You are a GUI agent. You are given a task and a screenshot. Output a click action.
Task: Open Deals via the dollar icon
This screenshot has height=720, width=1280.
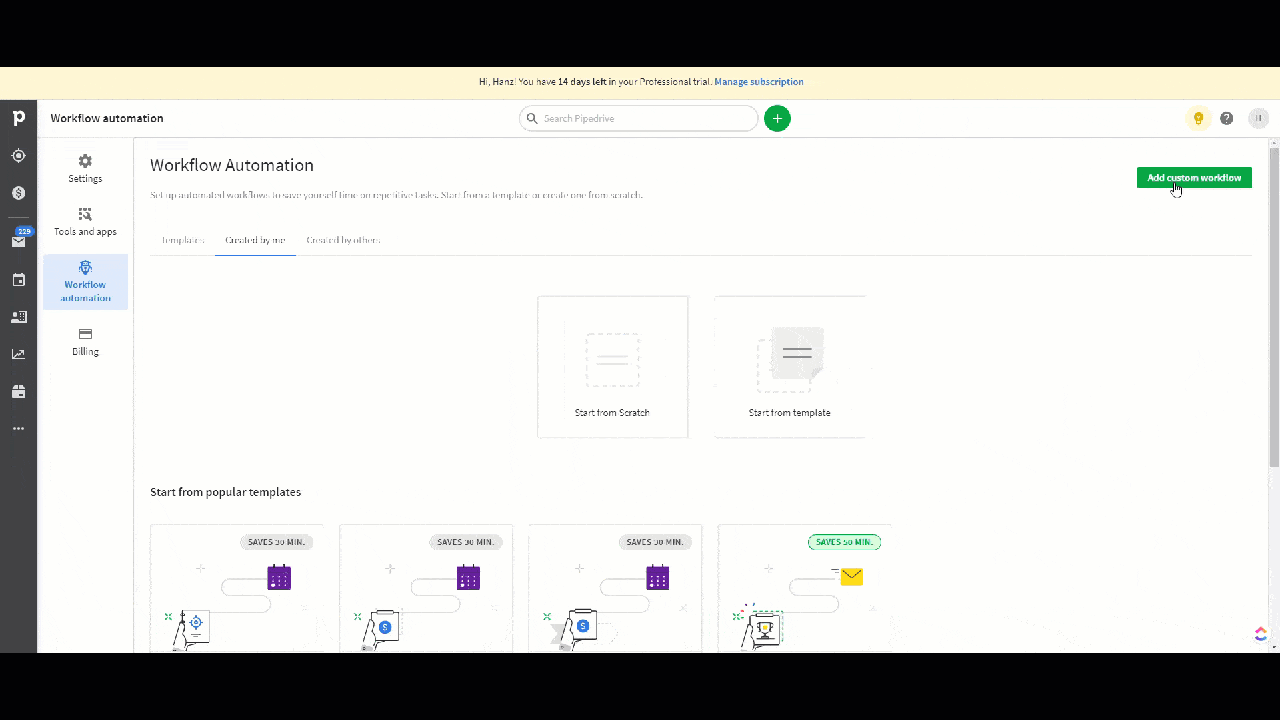(18, 192)
